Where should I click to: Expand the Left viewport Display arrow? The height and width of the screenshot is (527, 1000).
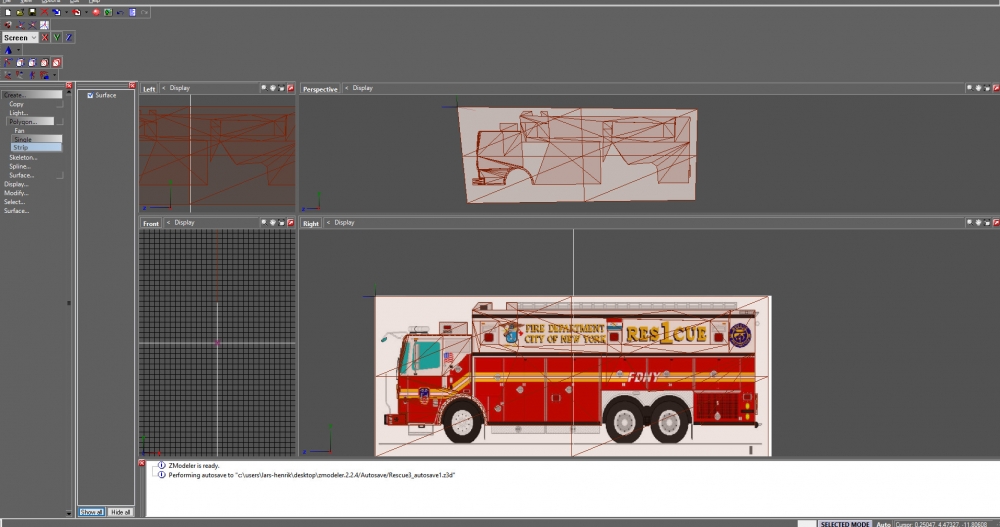pyautogui.click(x=164, y=88)
